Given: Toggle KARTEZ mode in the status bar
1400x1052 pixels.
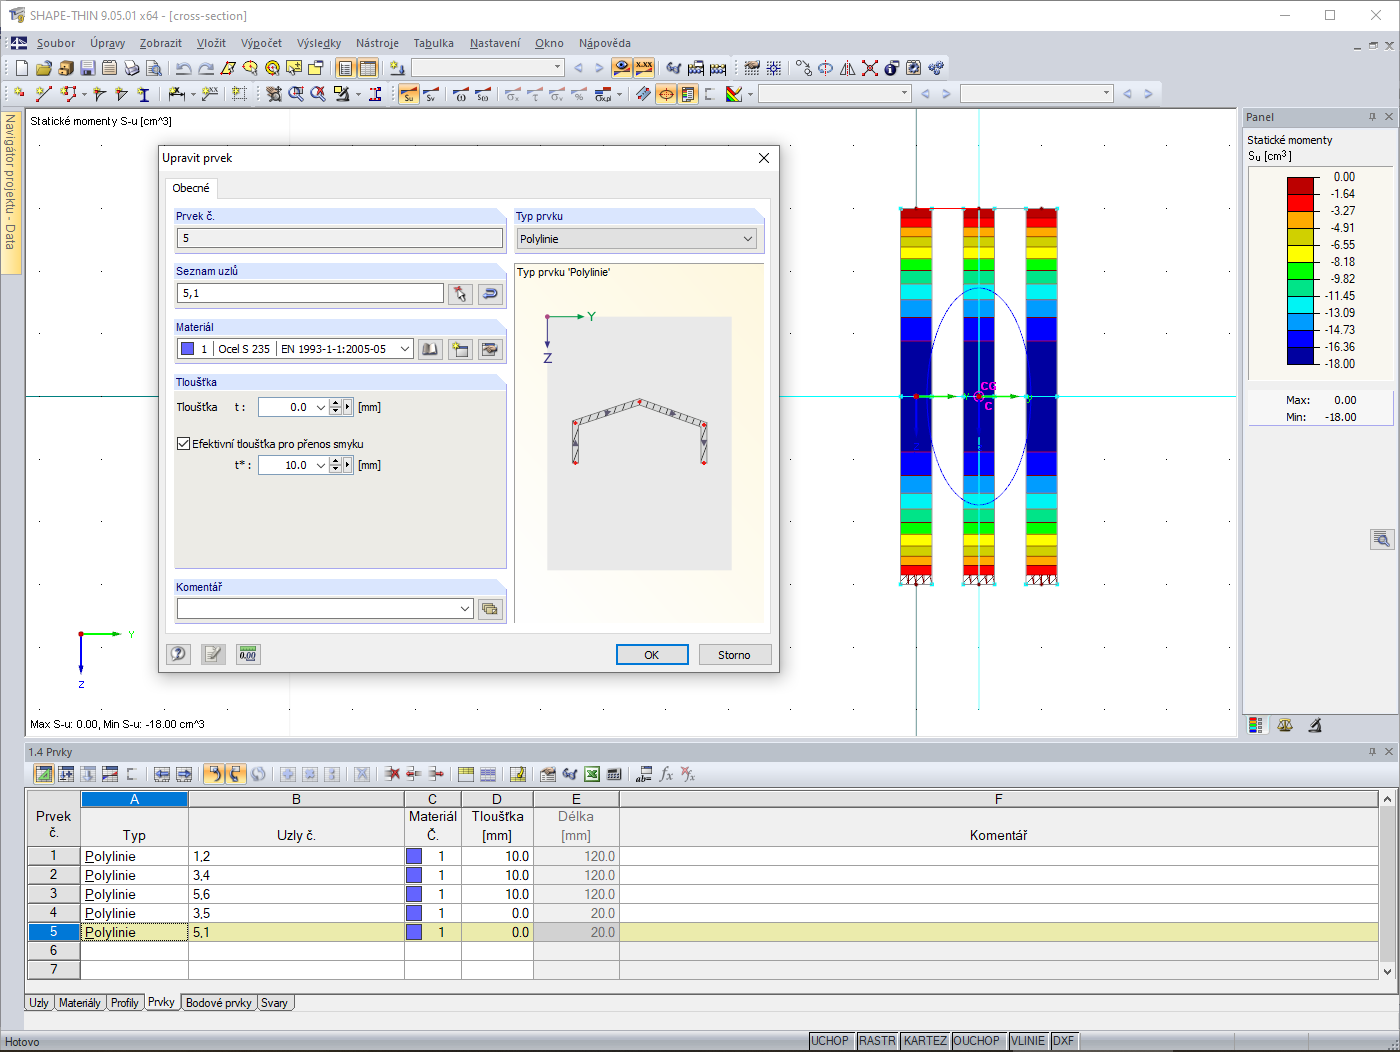Looking at the screenshot, I should 925,1041.
